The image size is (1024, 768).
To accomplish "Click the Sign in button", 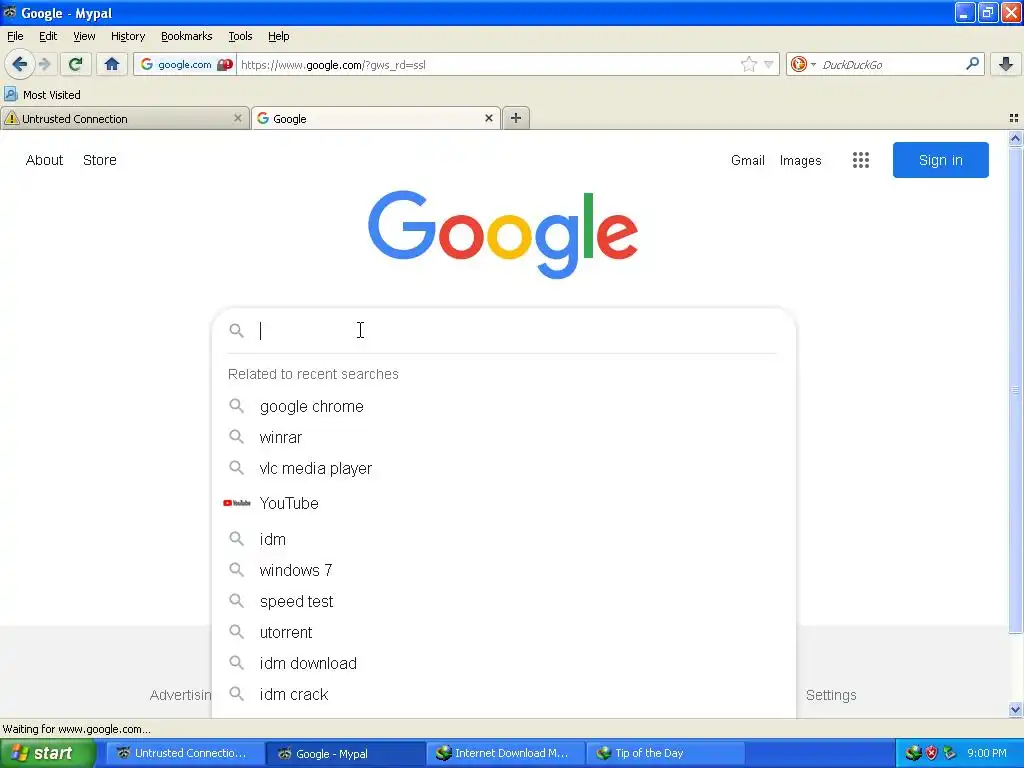I will [940, 160].
